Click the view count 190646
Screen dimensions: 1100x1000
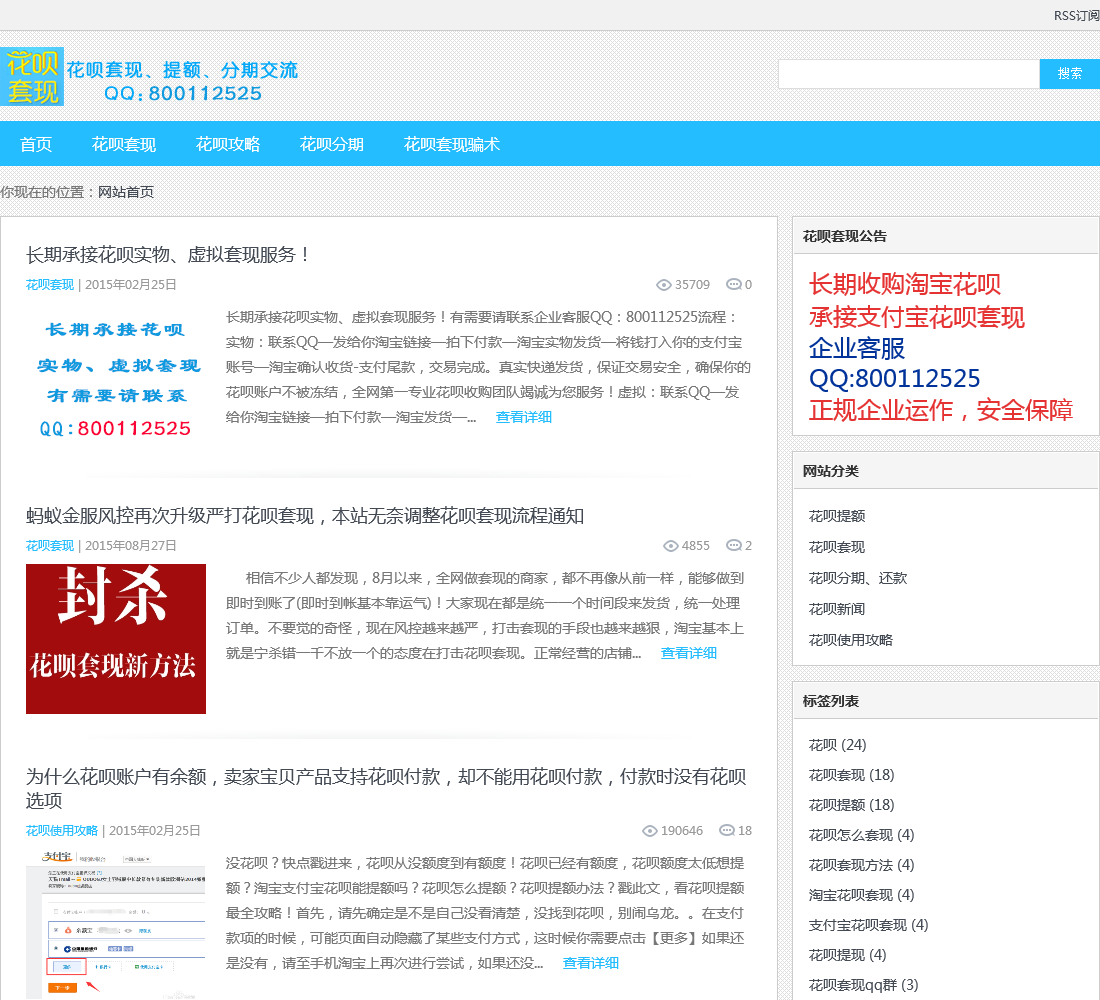pyautogui.click(x=681, y=831)
